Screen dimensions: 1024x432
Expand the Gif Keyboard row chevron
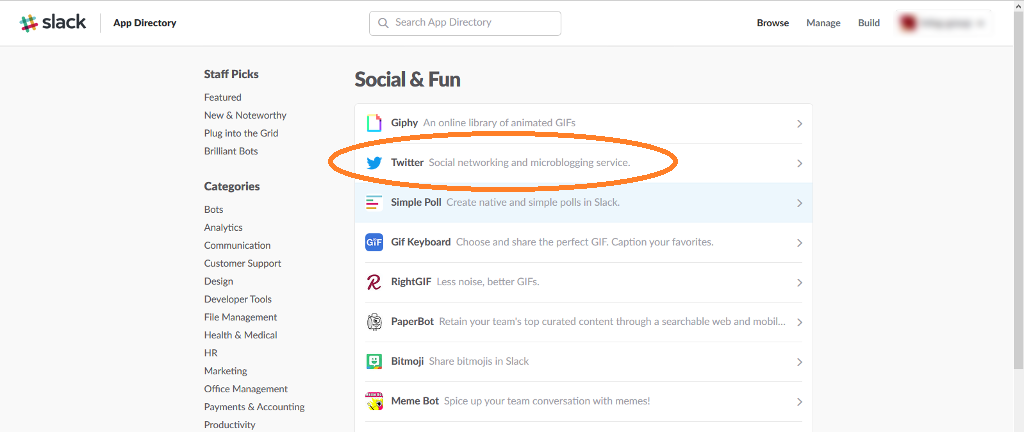coord(799,243)
